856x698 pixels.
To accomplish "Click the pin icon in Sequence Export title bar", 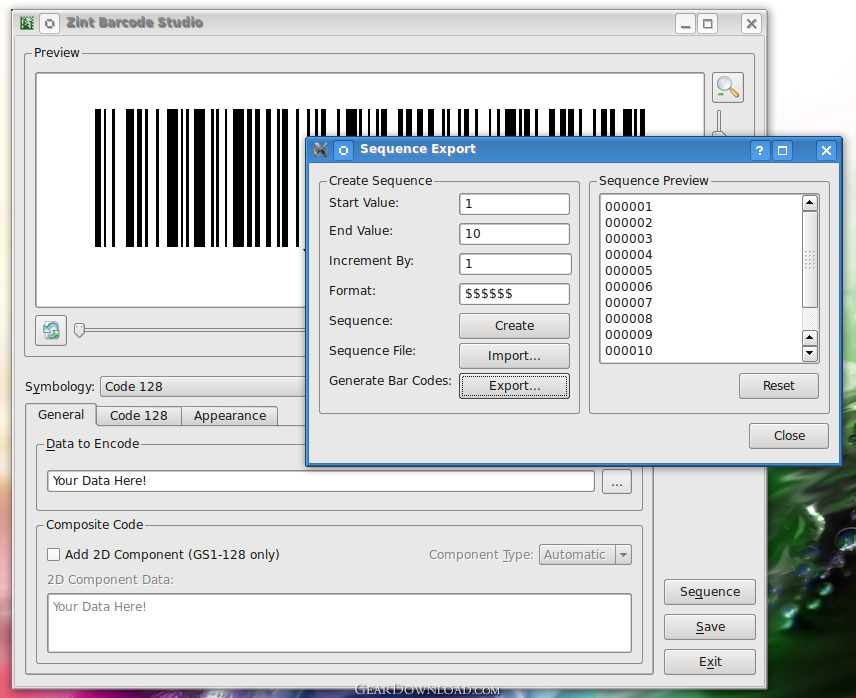I will coord(343,150).
